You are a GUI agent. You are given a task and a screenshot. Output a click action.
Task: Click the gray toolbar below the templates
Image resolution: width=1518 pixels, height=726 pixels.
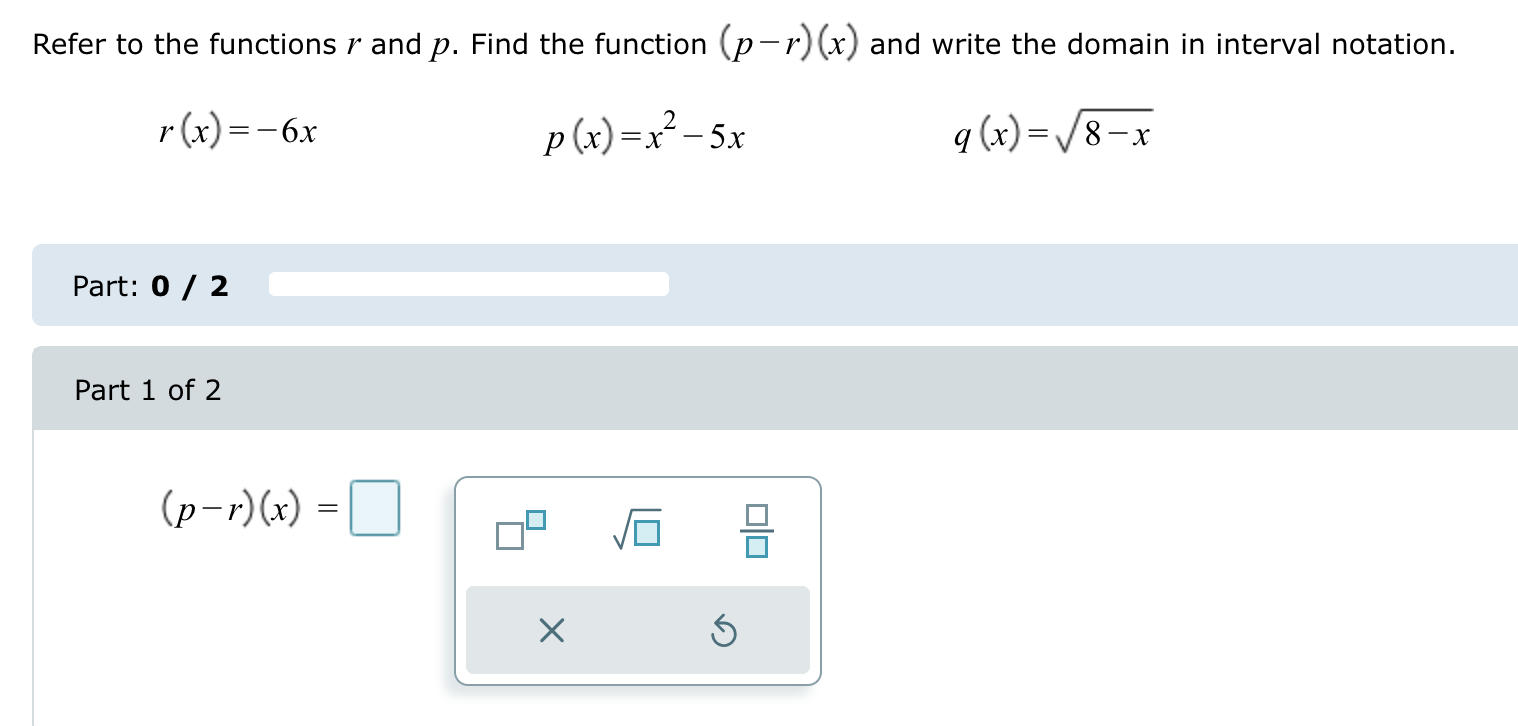coord(637,629)
